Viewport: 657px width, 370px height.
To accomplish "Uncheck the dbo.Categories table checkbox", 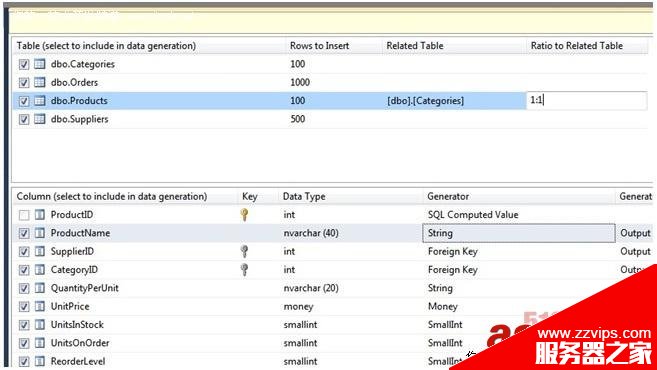I will tap(24, 65).
